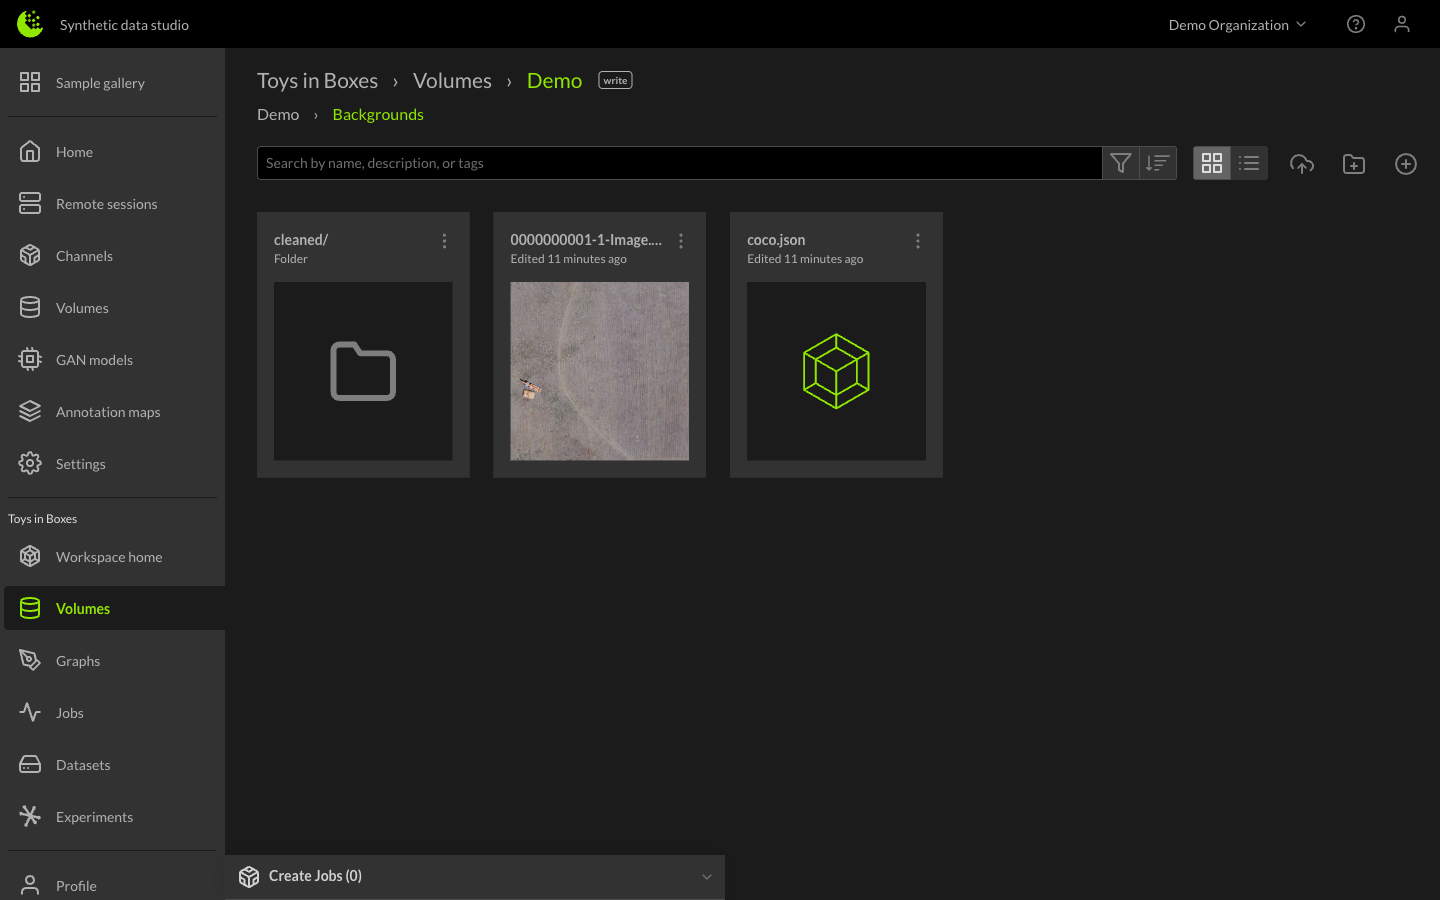Open GAN models

[x=94, y=359]
